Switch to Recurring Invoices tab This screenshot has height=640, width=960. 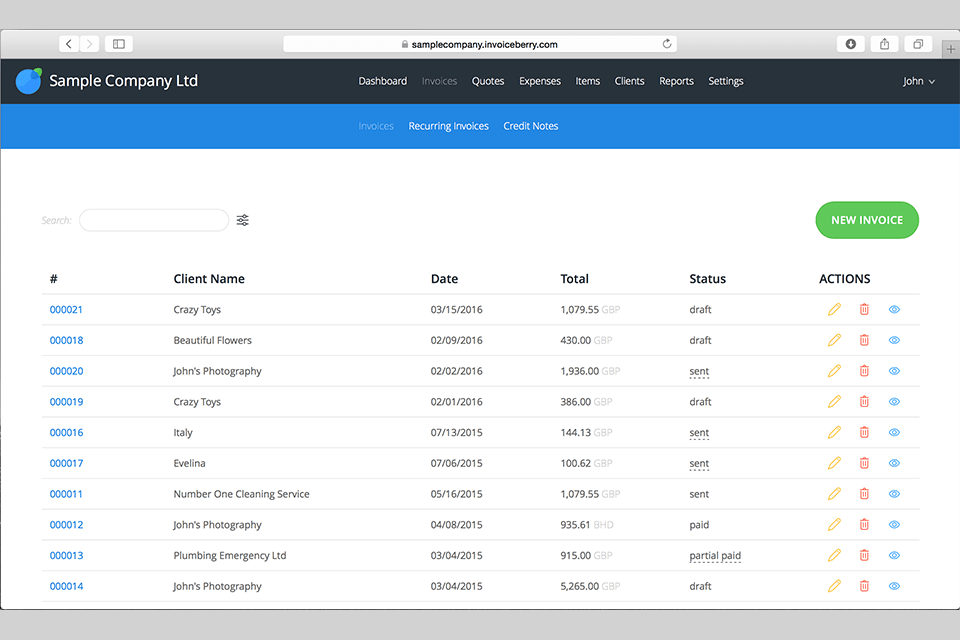[449, 126]
